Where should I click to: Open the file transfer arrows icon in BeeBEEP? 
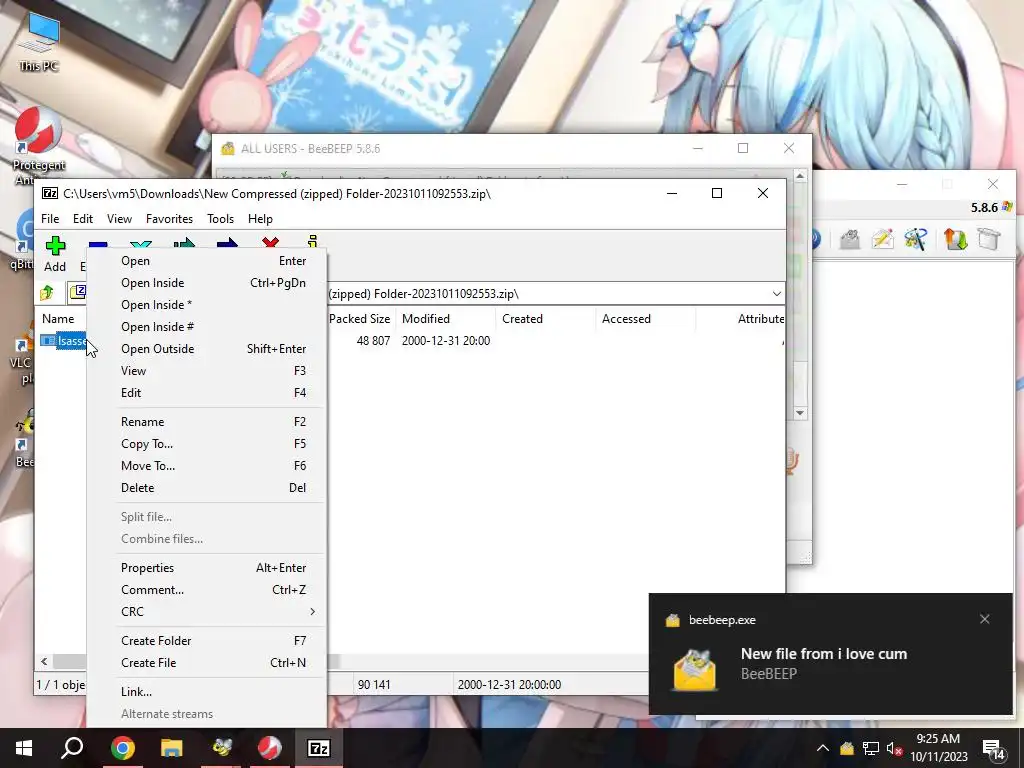tap(955, 239)
